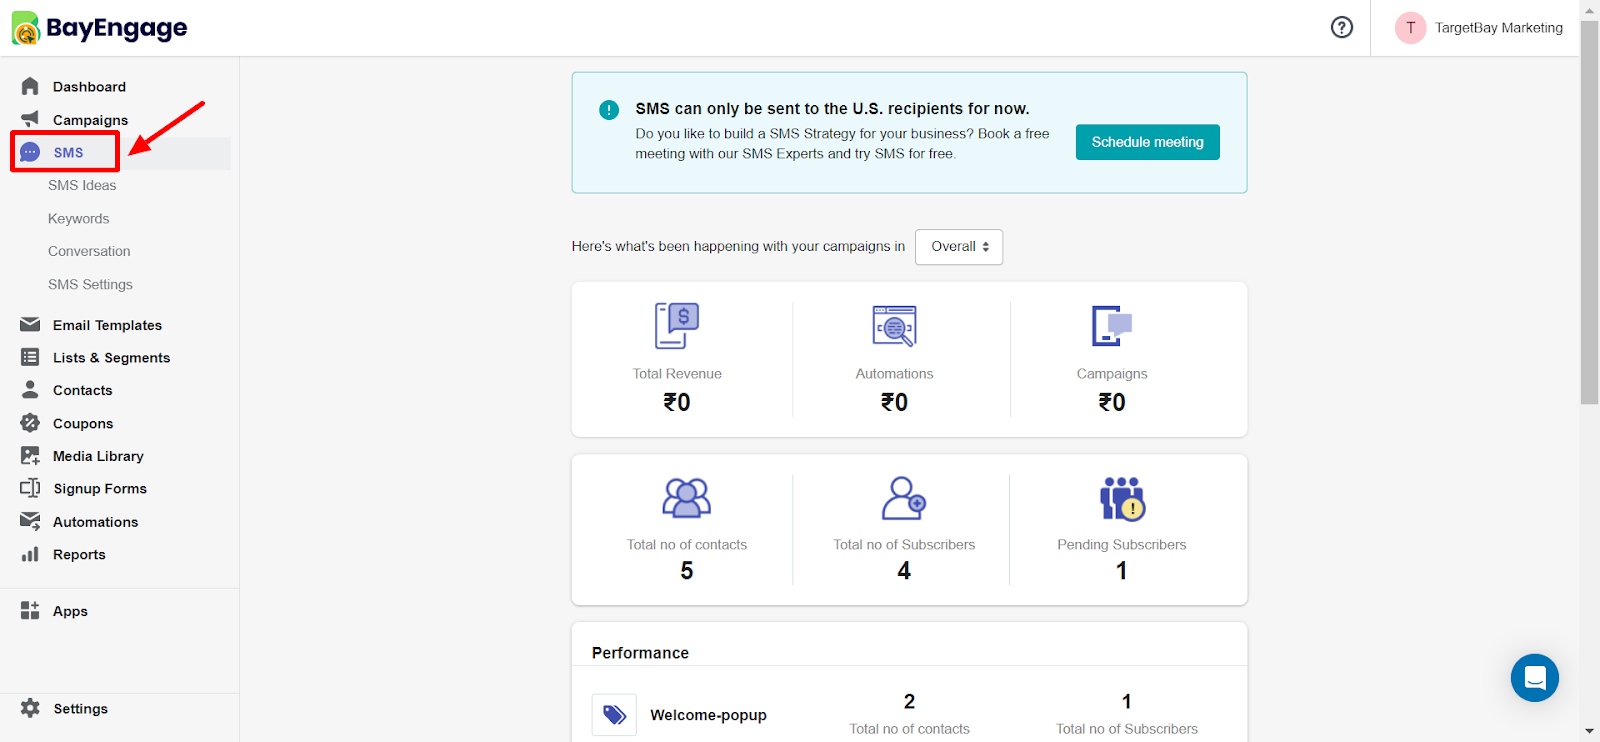Image resolution: width=1600 pixels, height=742 pixels.
Task: Click the scrollbar up arrow
Action: click(1589, 9)
